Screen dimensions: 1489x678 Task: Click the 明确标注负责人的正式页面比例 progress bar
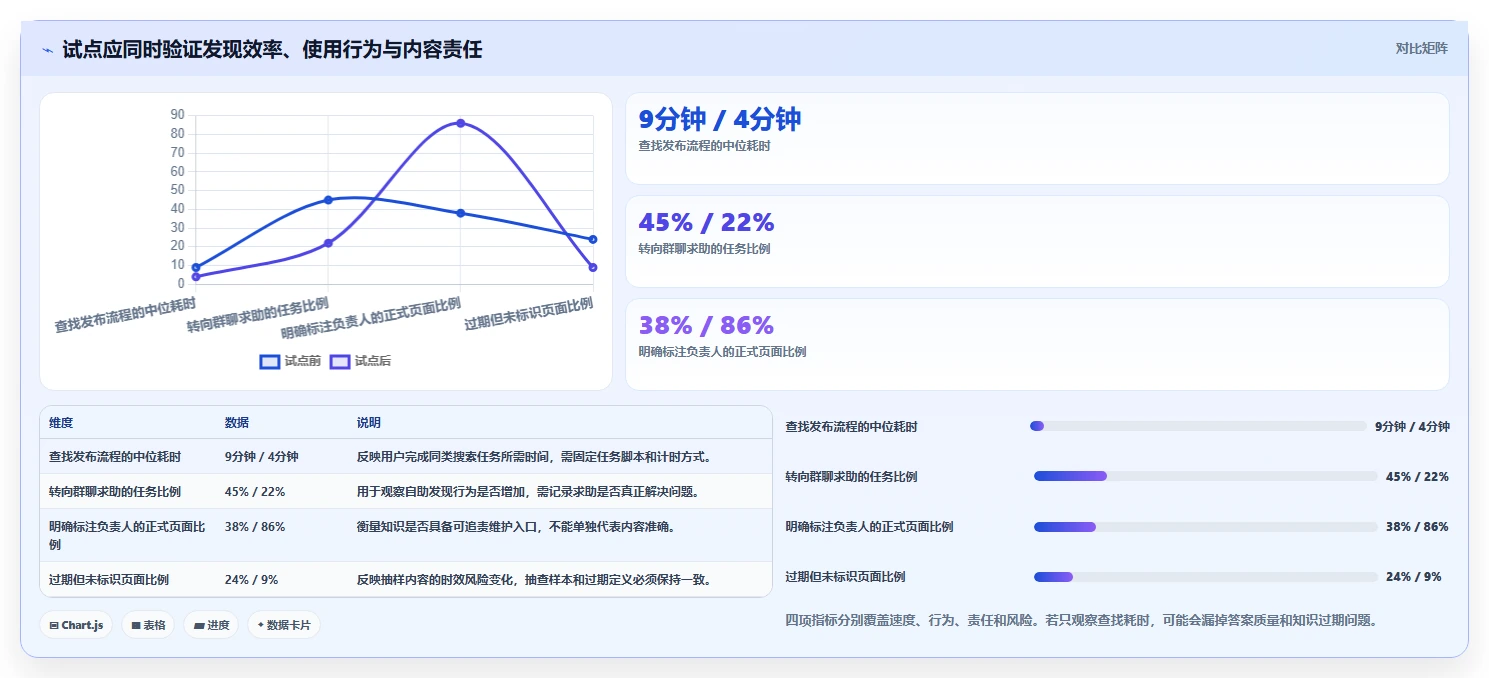tap(1206, 526)
